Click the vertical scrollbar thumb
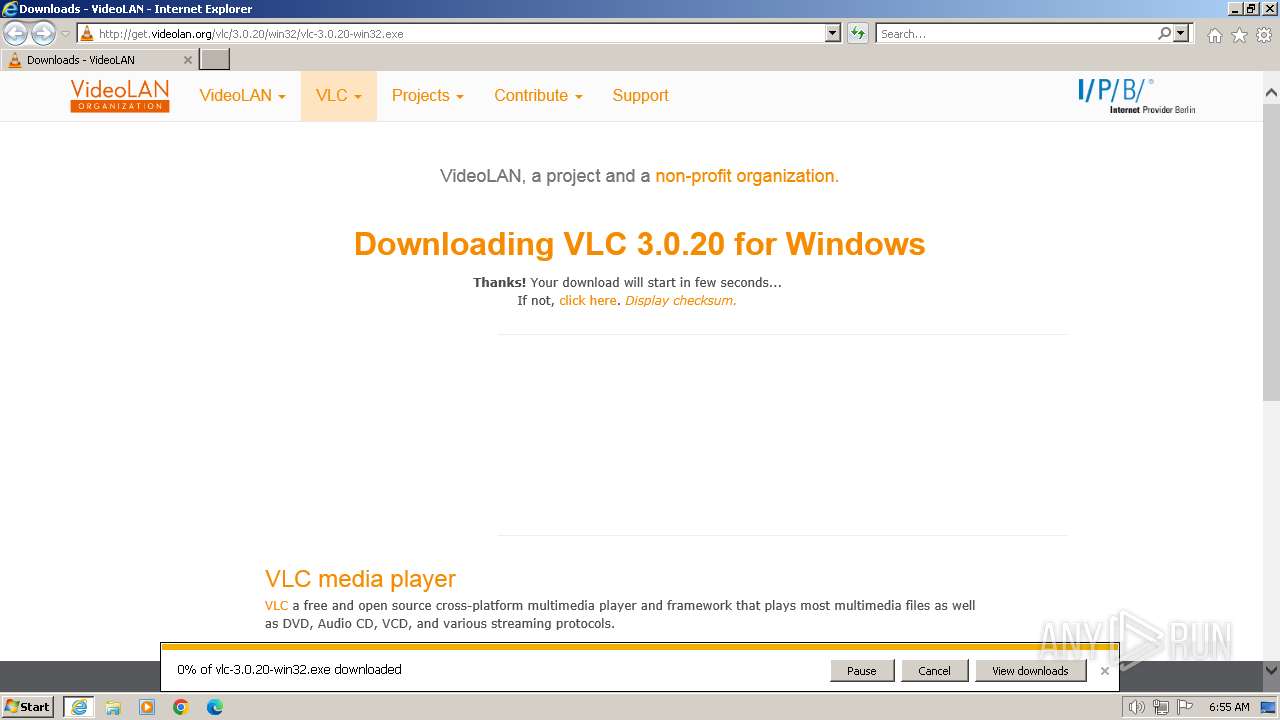Image resolution: width=1280 pixels, height=720 pixels. click(x=1271, y=252)
